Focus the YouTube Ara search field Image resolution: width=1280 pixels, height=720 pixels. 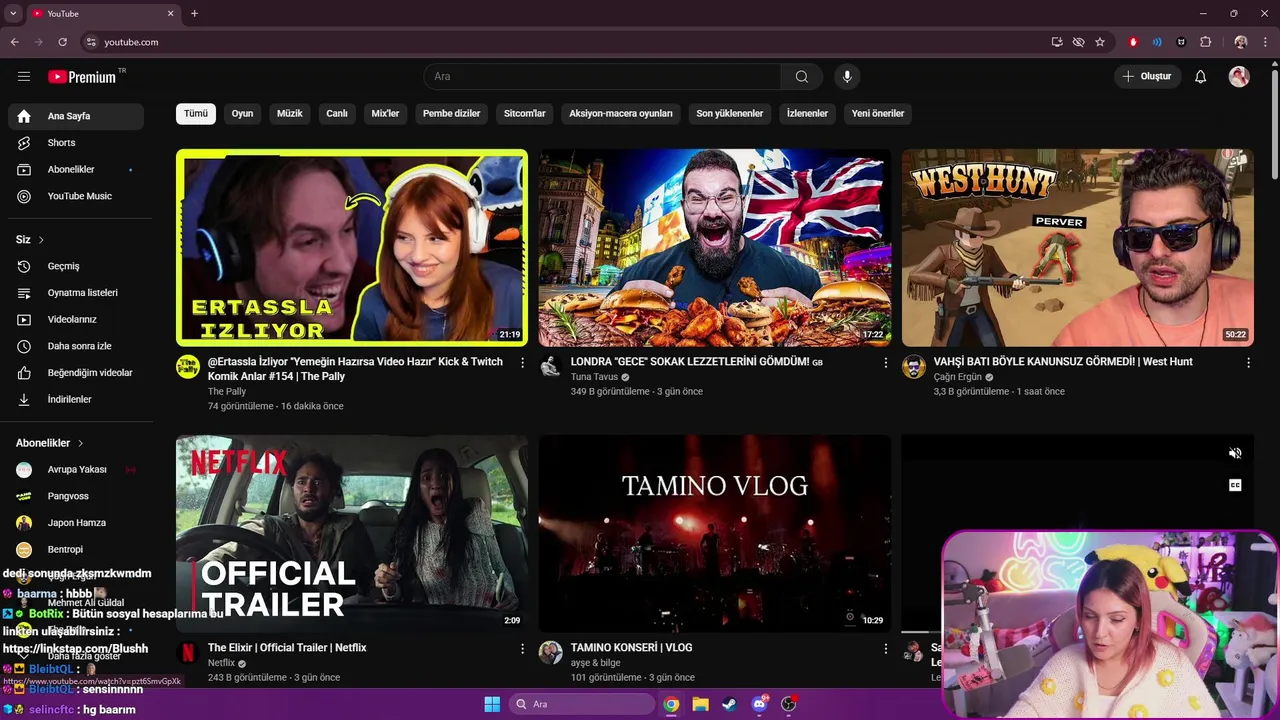[x=602, y=77]
